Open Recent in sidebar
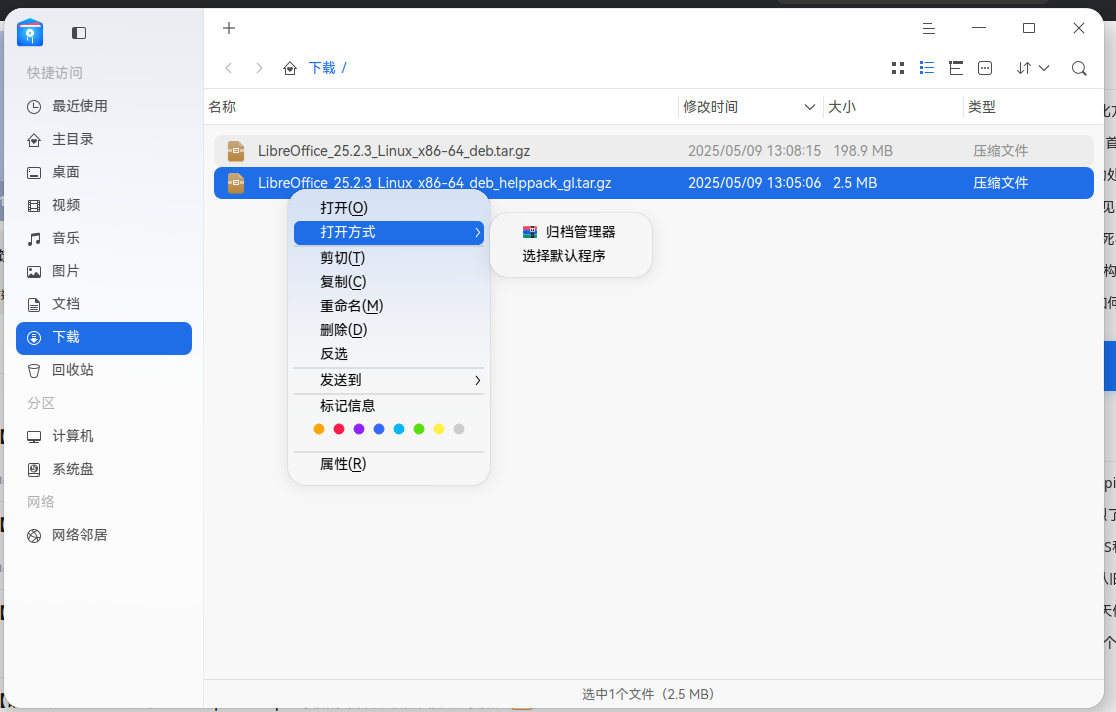This screenshot has height=712, width=1116. (x=104, y=107)
